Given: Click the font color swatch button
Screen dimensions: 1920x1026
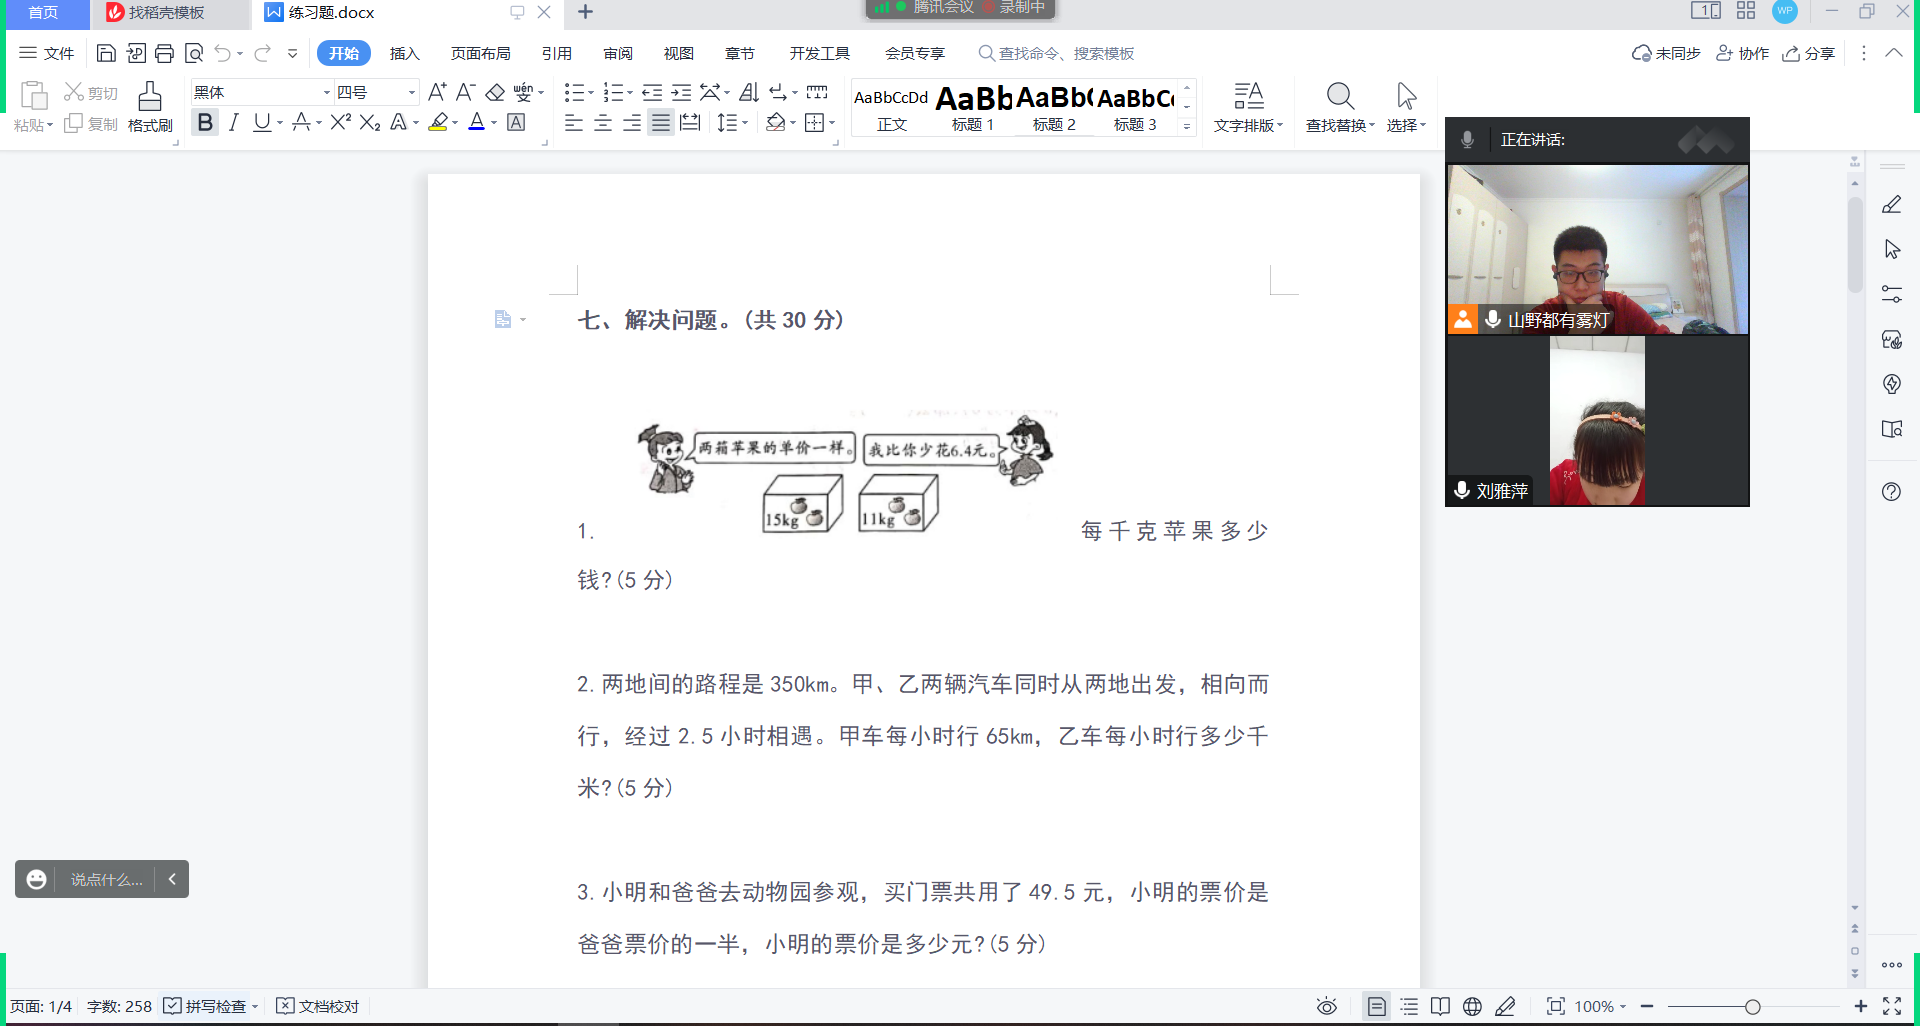Looking at the screenshot, I should pos(477,122).
